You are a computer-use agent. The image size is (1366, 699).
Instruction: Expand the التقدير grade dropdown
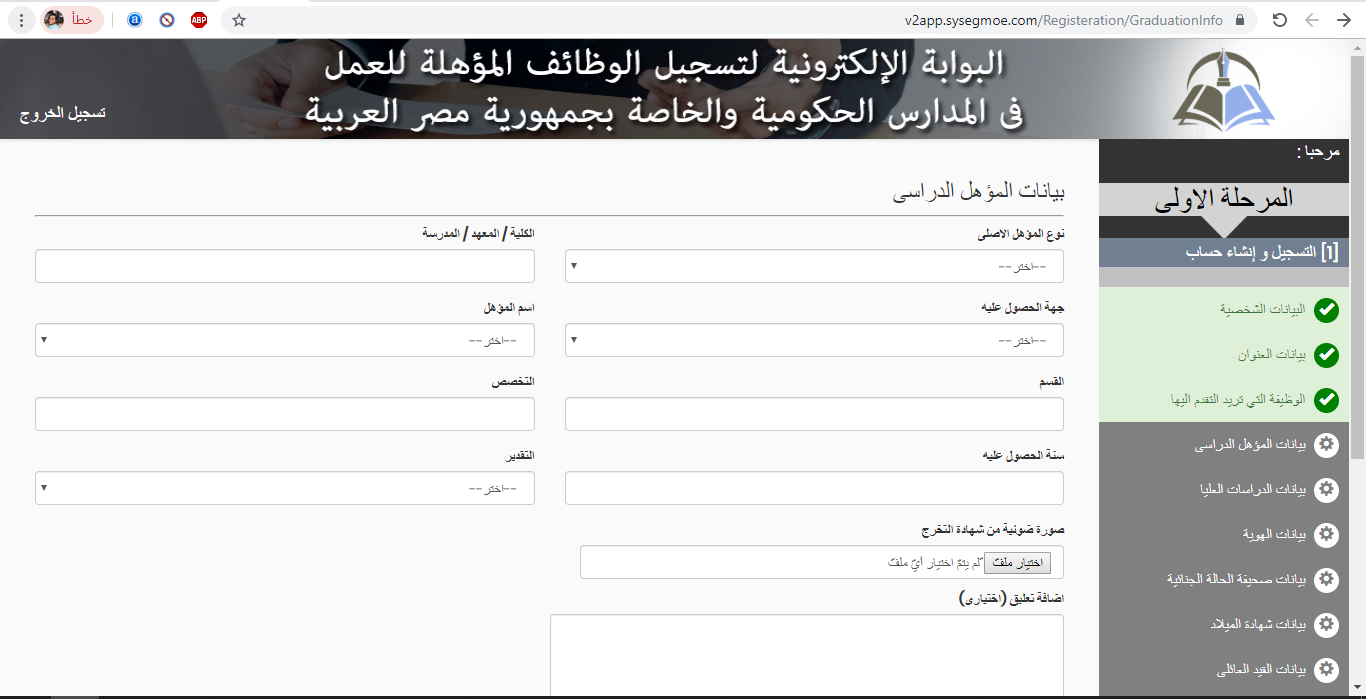(285, 489)
